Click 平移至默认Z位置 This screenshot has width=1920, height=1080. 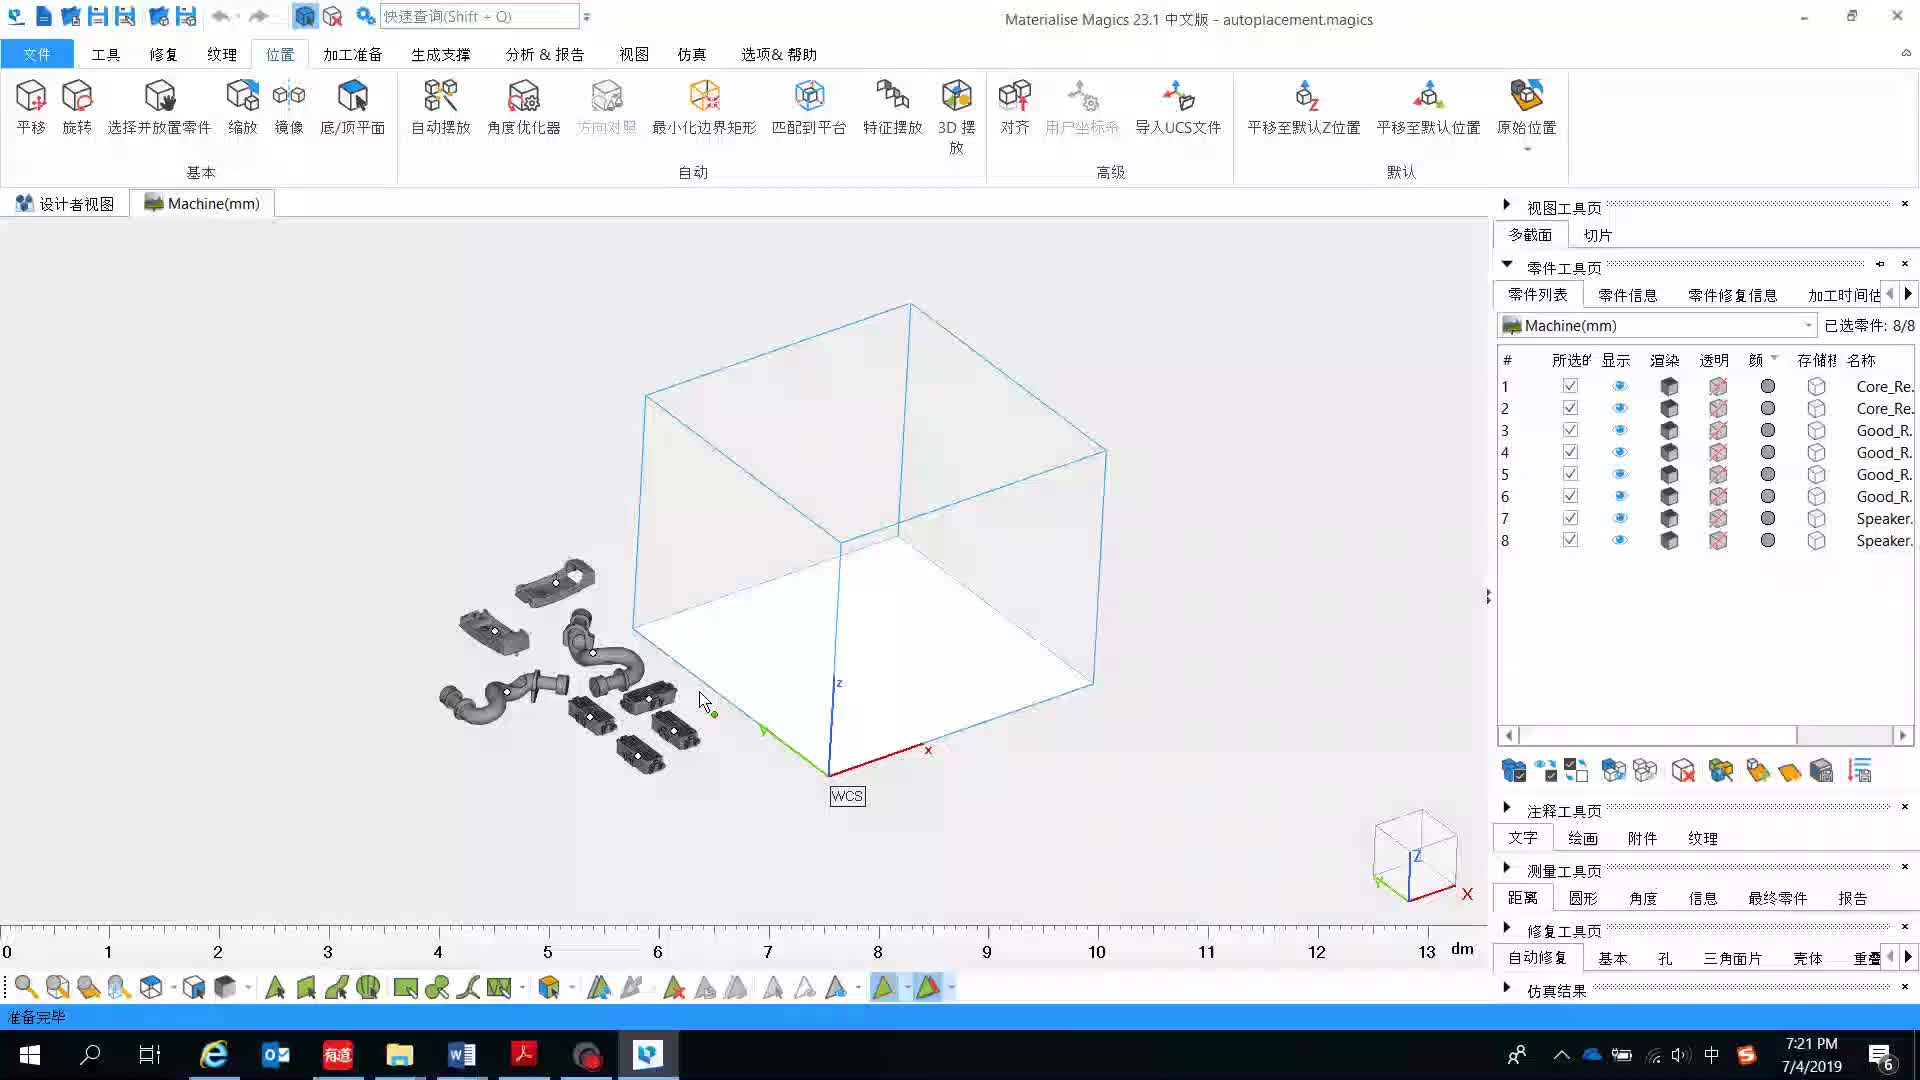(1304, 107)
